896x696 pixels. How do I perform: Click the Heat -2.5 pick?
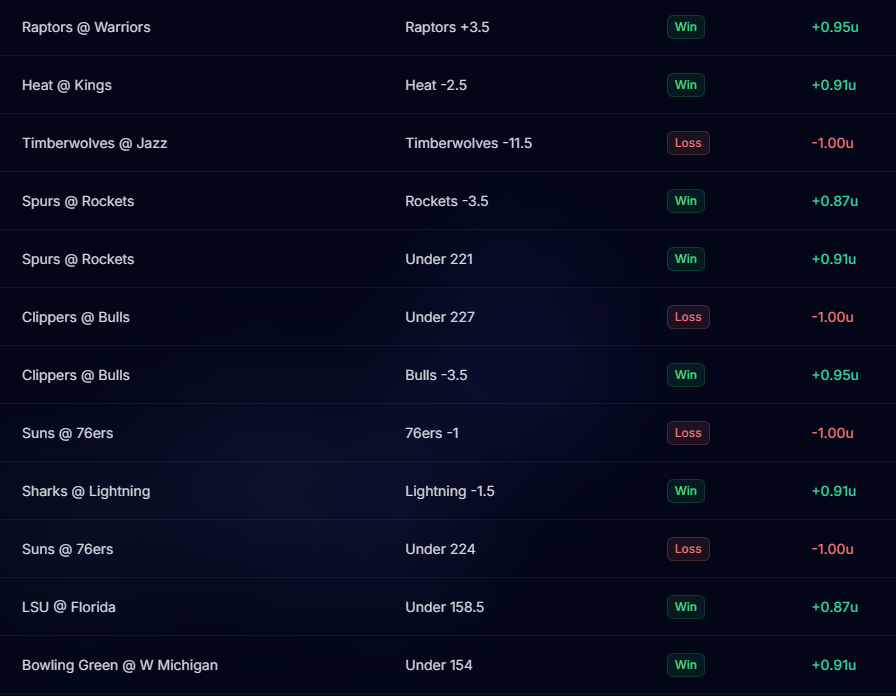click(436, 85)
